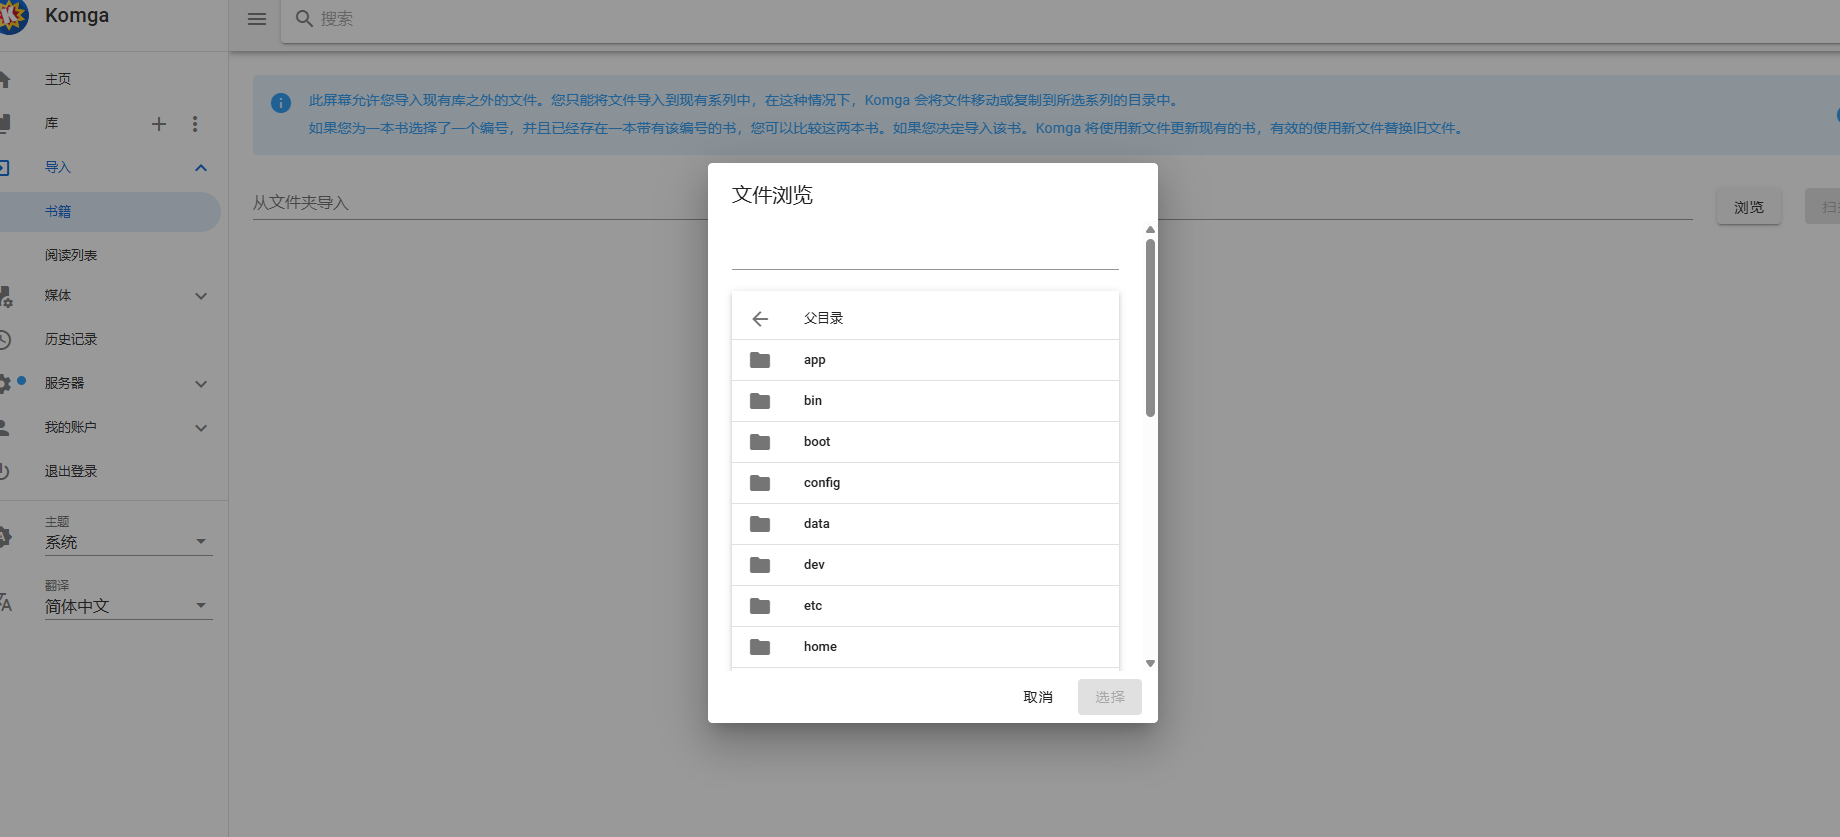Screen dimensions: 1840x837
Task: Click the blue info icon in banner
Action: pos(281,103)
